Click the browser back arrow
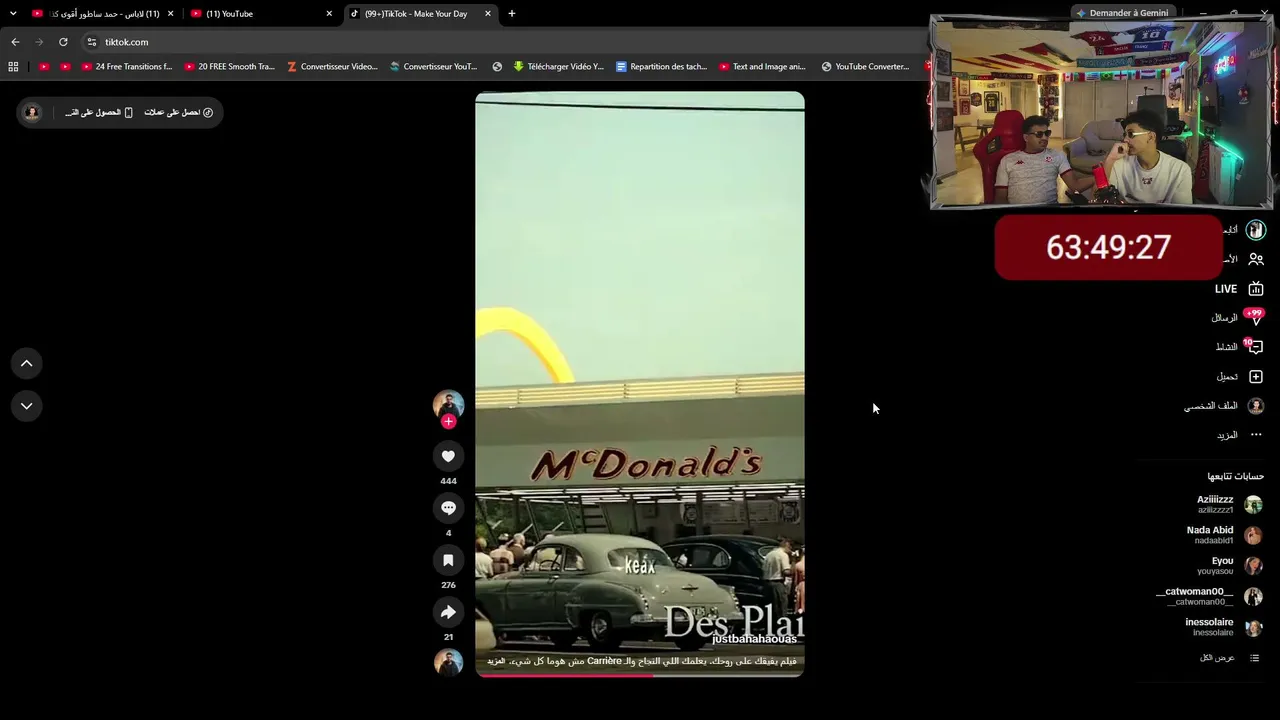1280x720 pixels. click(15, 42)
